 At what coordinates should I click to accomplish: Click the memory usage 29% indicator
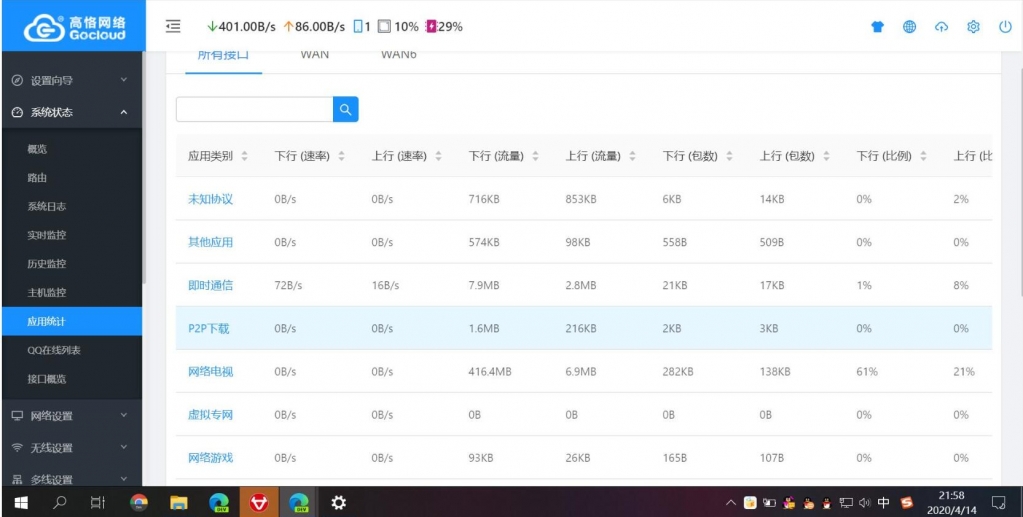click(444, 27)
